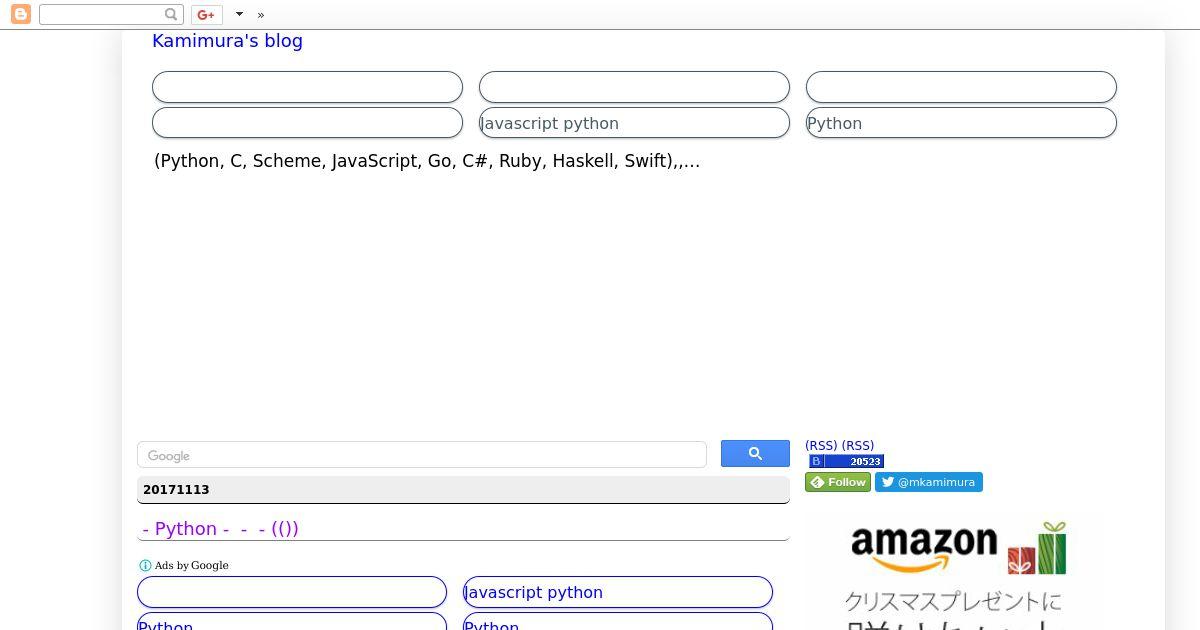
Task: Open the first (RSS) feed link
Action: click(x=821, y=446)
